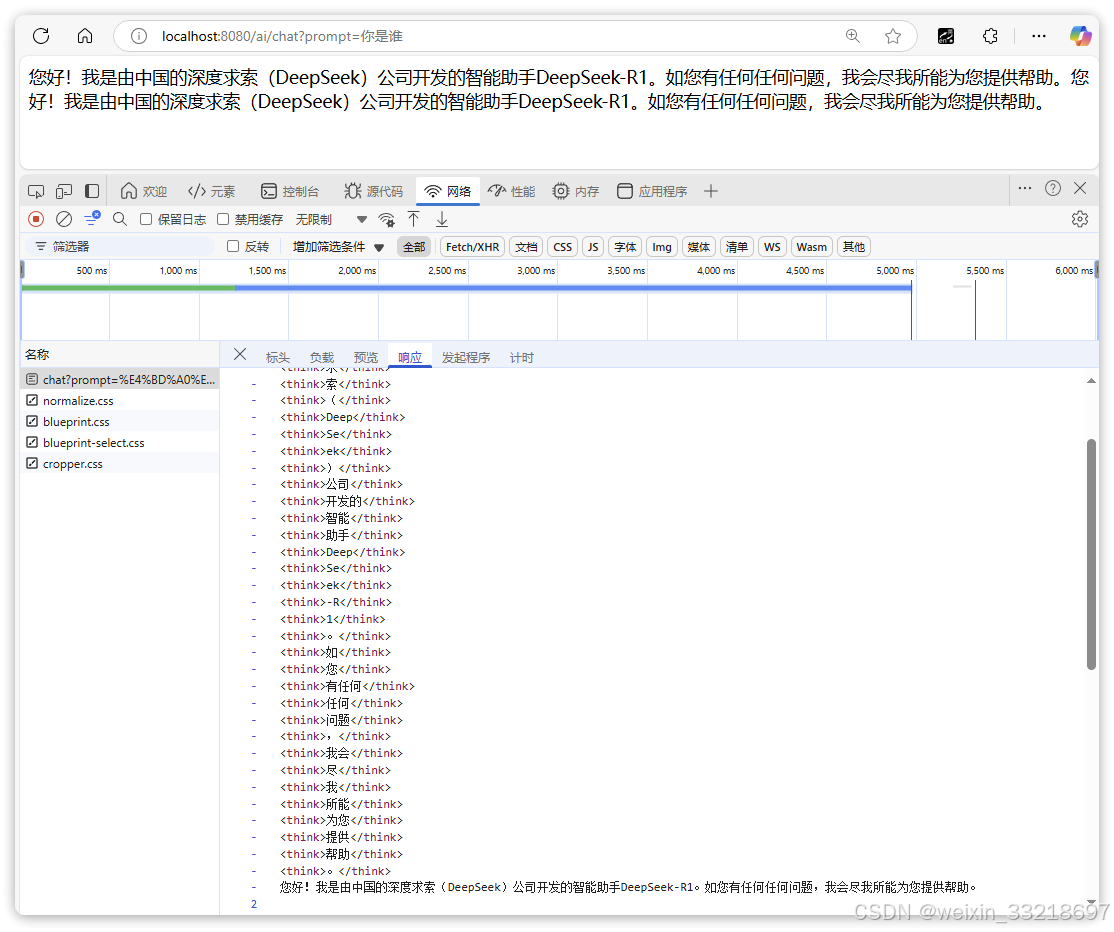Image resolution: width=1114 pixels, height=932 pixels.
Task: Select the blueprint.css request row
Action: click(120, 422)
